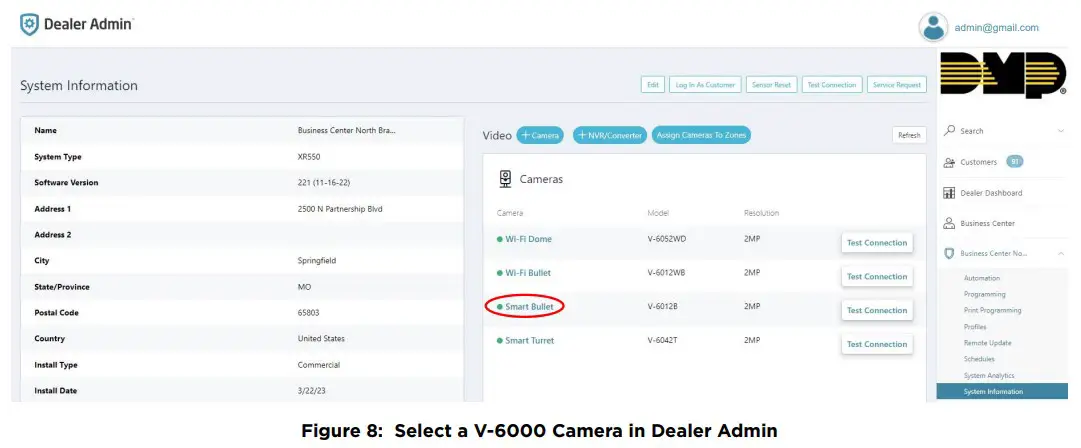Click the Dealer Dashboard grid icon
The image size is (1081, 448).
(x=949, y=193)
